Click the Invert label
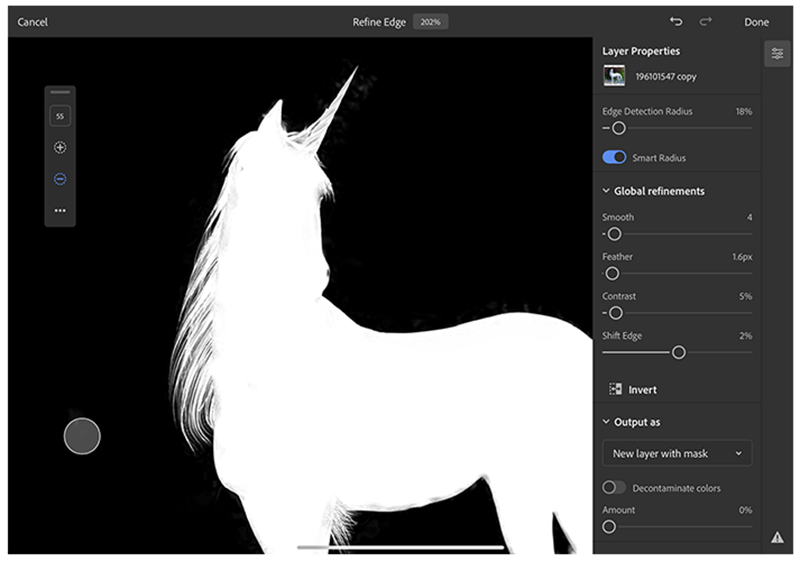This screenshot has height=561, width=800. click(642, 390)
